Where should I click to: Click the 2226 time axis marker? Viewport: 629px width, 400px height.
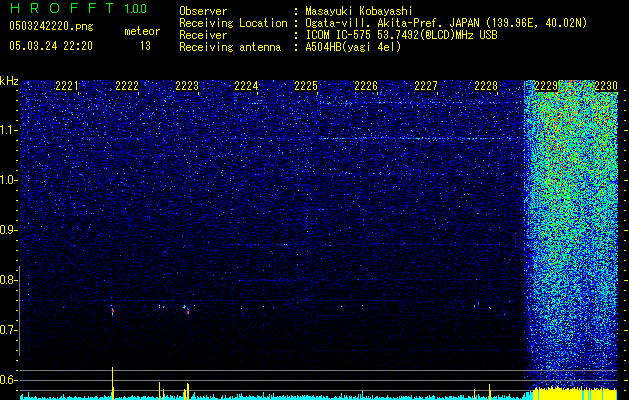[366, 86]
